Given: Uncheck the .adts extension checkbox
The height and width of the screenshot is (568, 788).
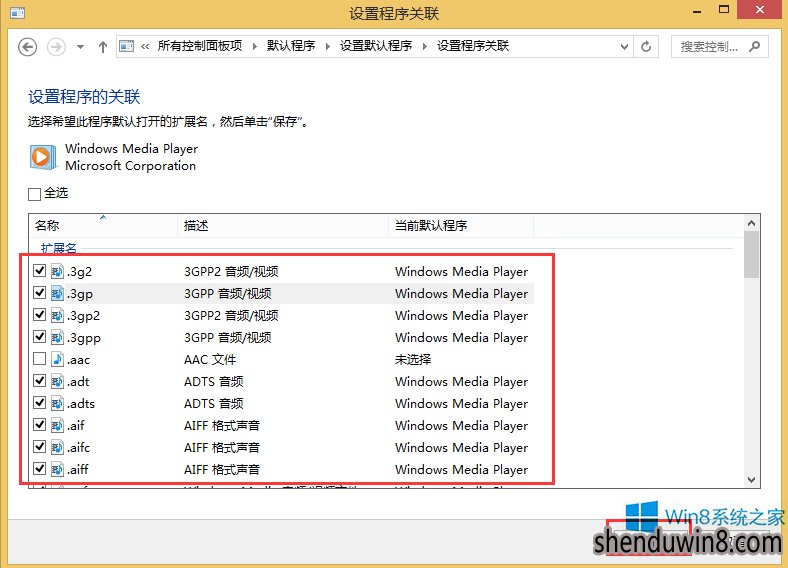Looking at the screenshot, I should click(x=39, y=403).
